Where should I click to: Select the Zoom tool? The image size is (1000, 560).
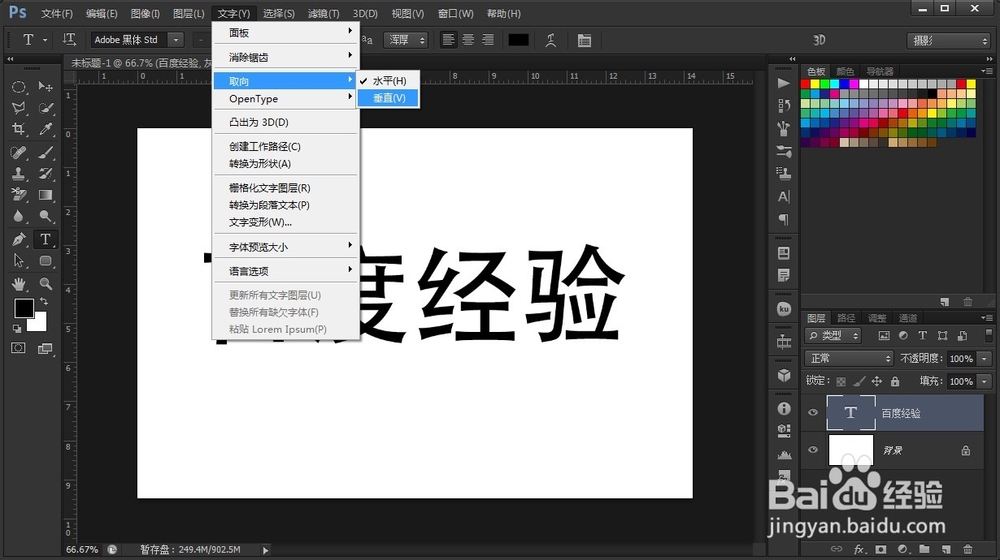pyautogui.click(x=45, y=284)
